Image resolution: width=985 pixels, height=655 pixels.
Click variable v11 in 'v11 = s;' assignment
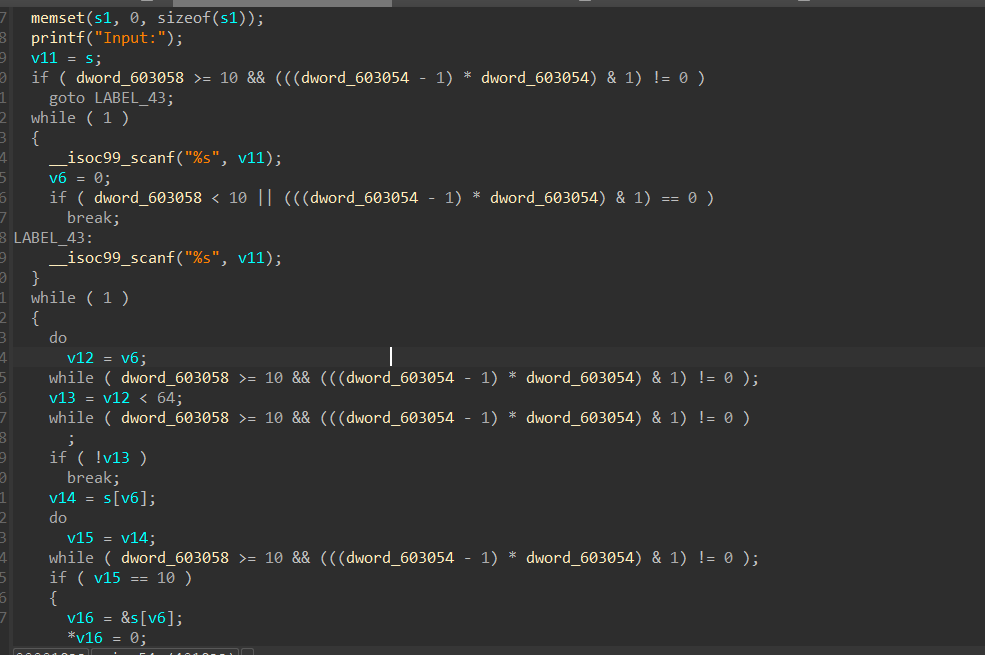tap(44, 58)
